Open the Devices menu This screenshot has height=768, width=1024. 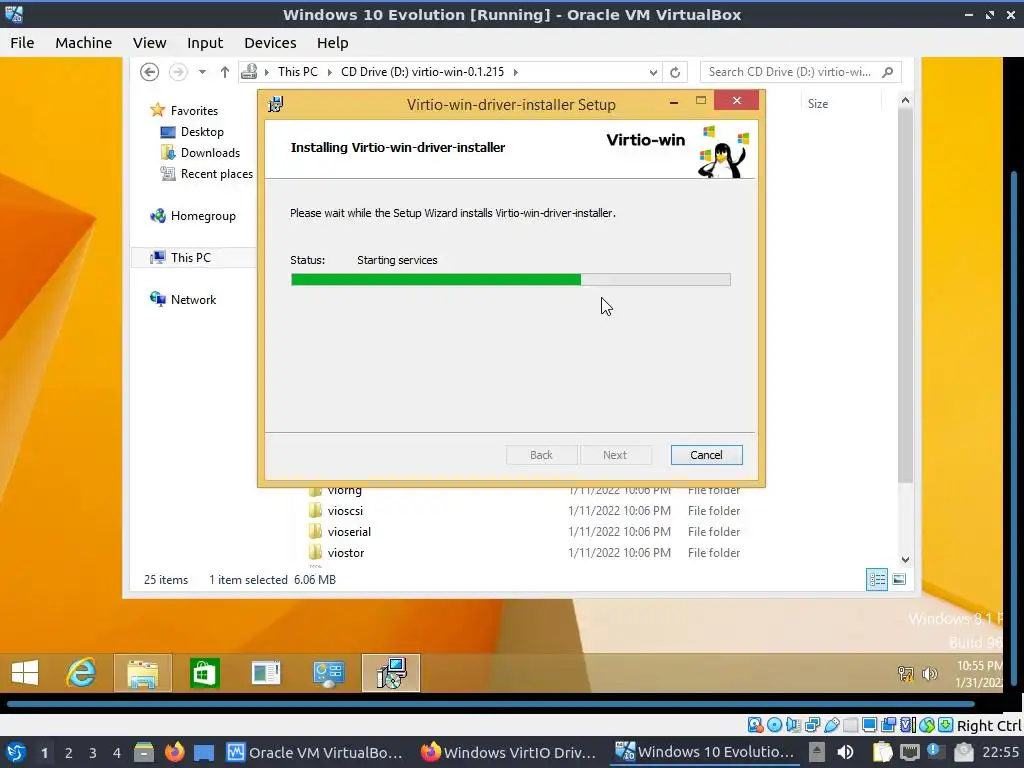click(x=270, y=42)
